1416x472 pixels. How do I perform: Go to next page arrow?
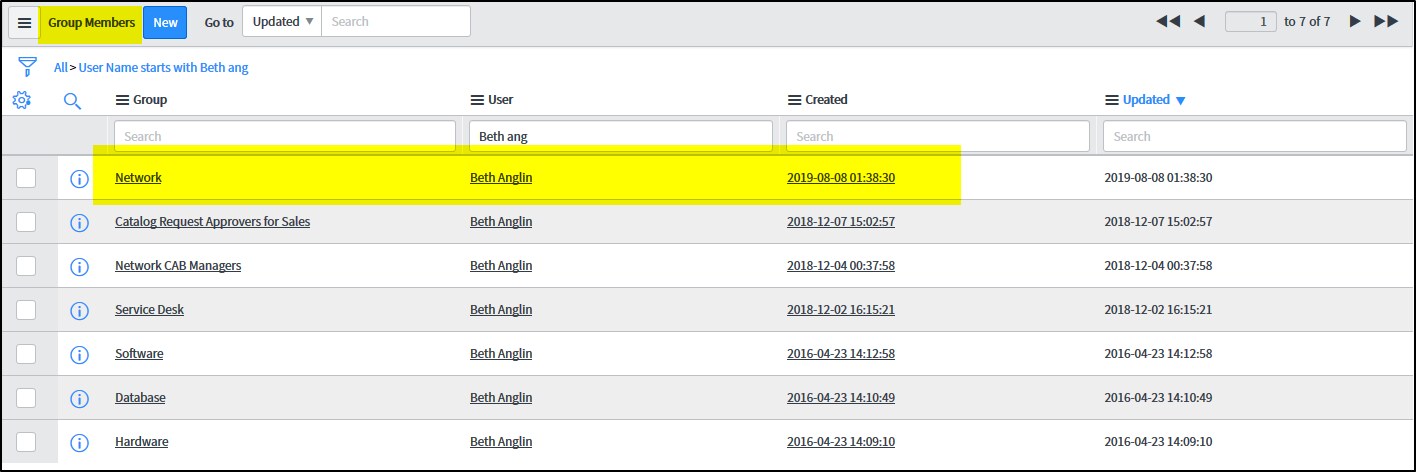[x=1355, y=21]
